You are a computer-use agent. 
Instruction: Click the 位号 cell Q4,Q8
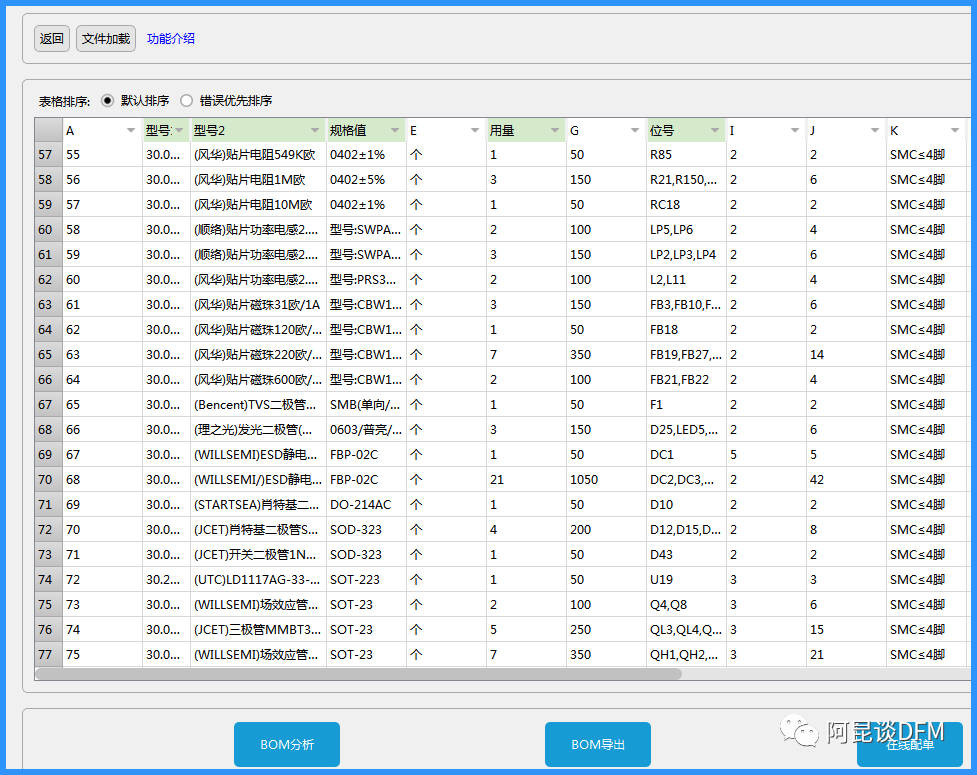(x=686, y=604)
